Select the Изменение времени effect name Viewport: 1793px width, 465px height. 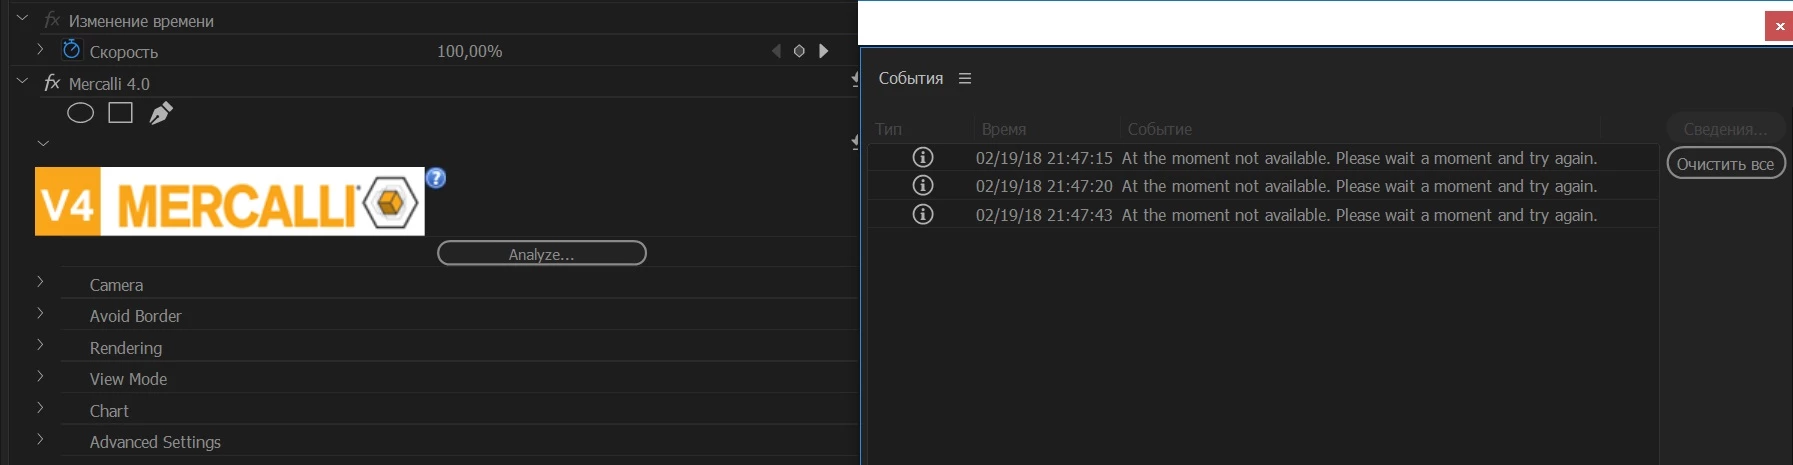pyautogui.click(x=141, y=21)
